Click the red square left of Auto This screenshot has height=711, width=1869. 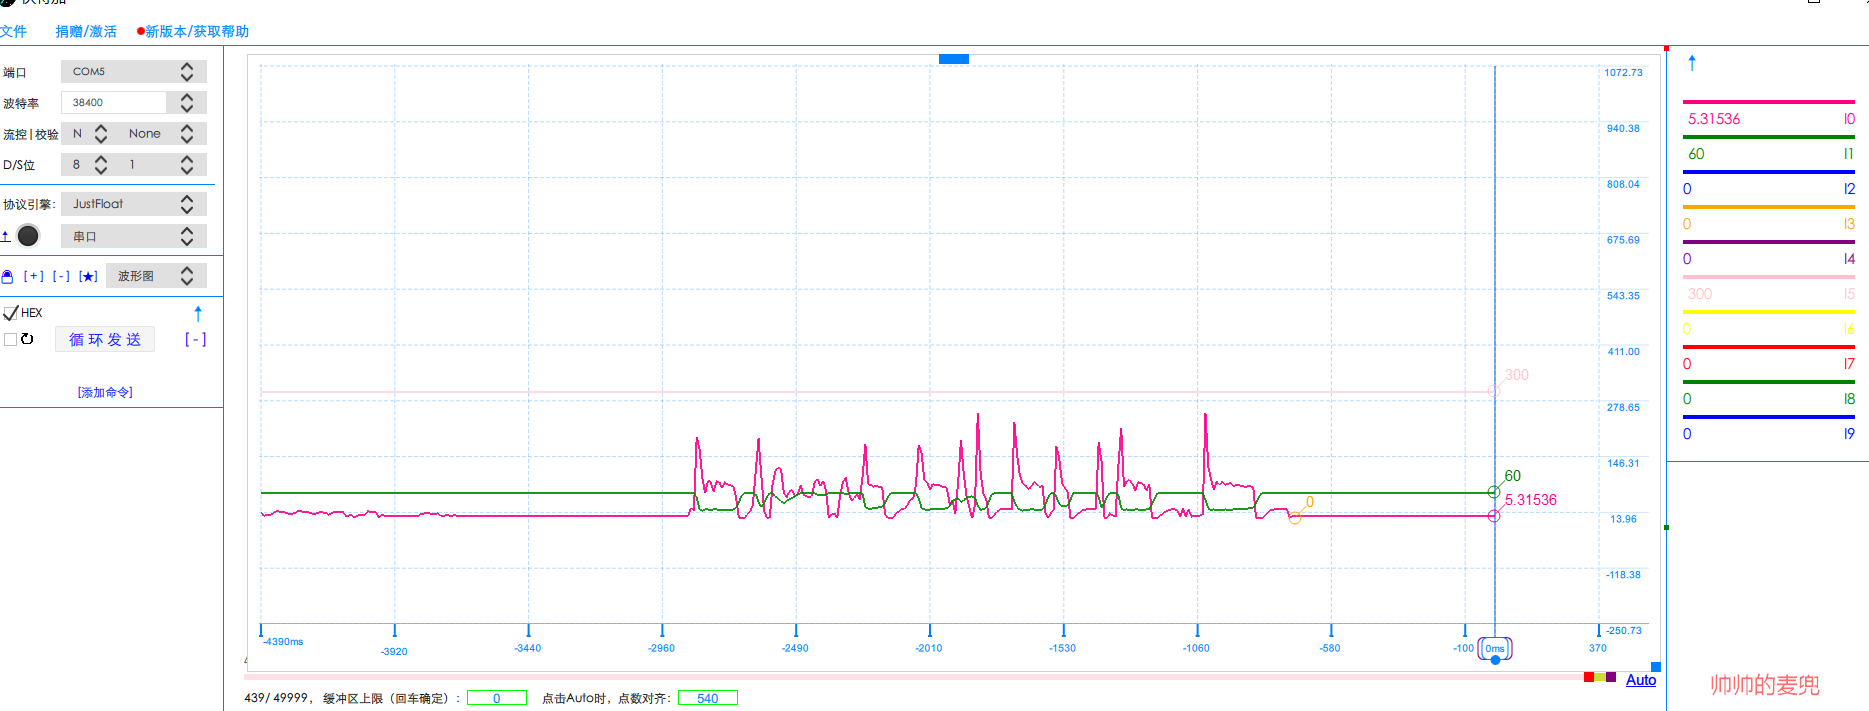1589,677
